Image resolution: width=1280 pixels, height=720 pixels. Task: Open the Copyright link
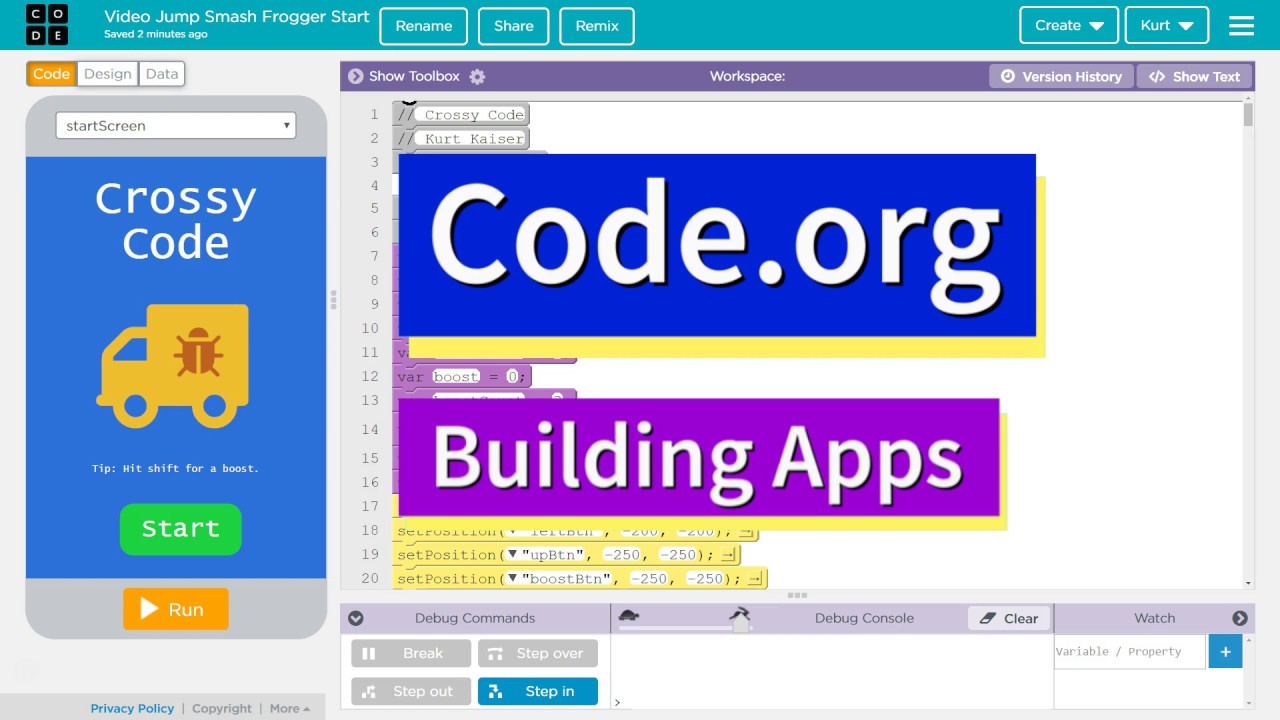pos(222,708)
